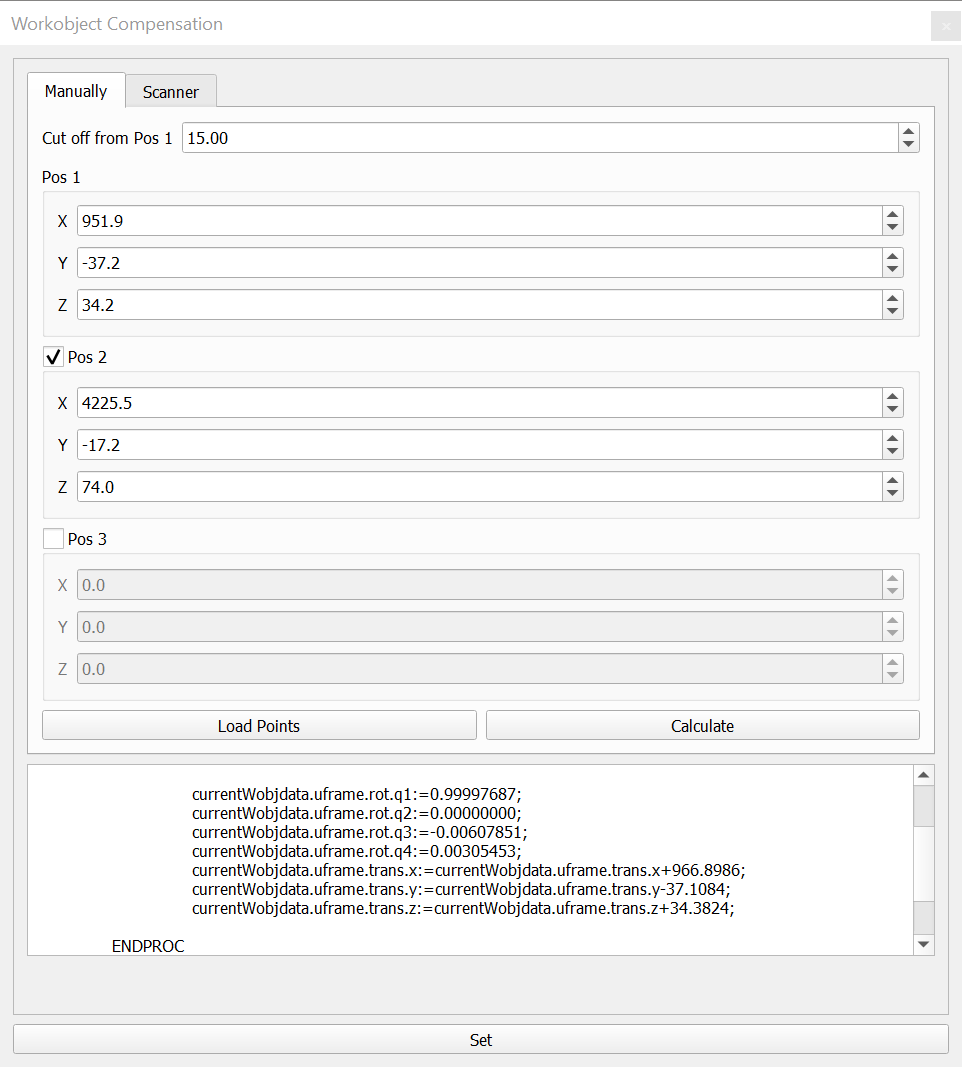Enable the Pos 3 checkbox
The width and height of the screenshot is (962, 1067).
point(53,539)
